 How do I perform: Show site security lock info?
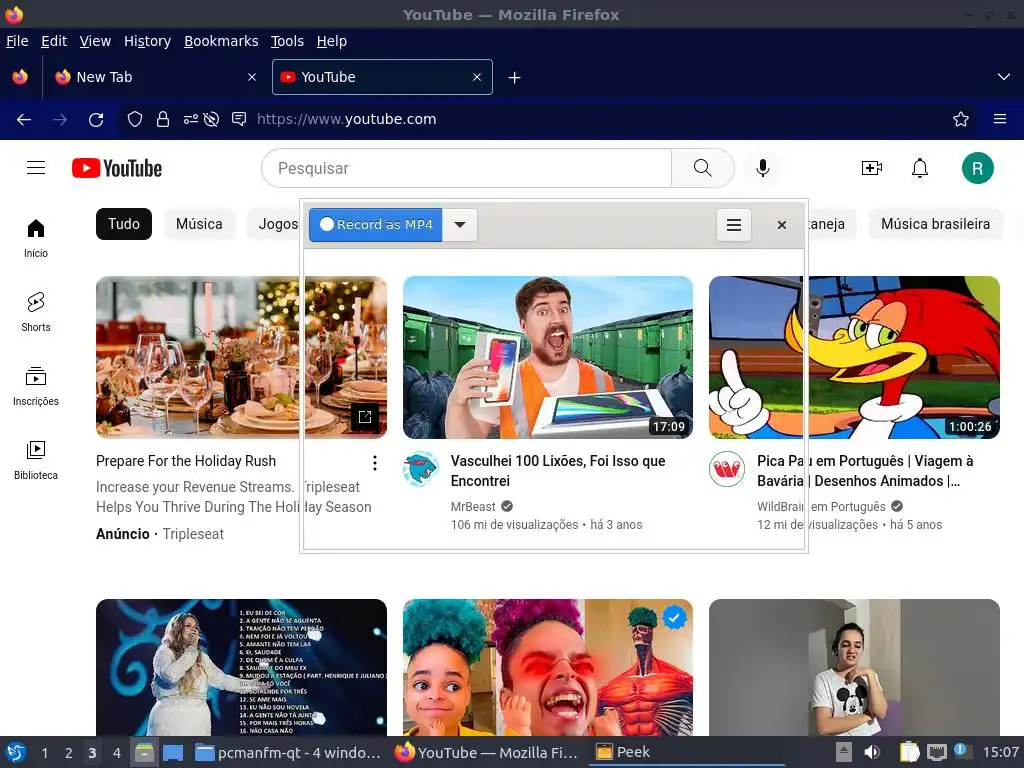pyautogui.click(x=163, y=119)
